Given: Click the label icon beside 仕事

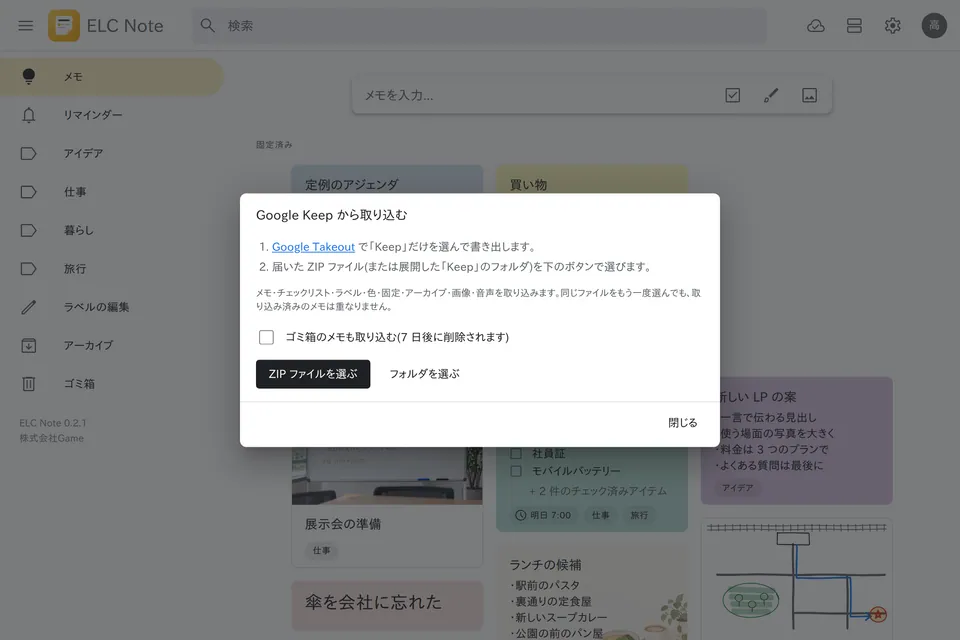Looking at the screenshot, I should [x=29, y=192].
